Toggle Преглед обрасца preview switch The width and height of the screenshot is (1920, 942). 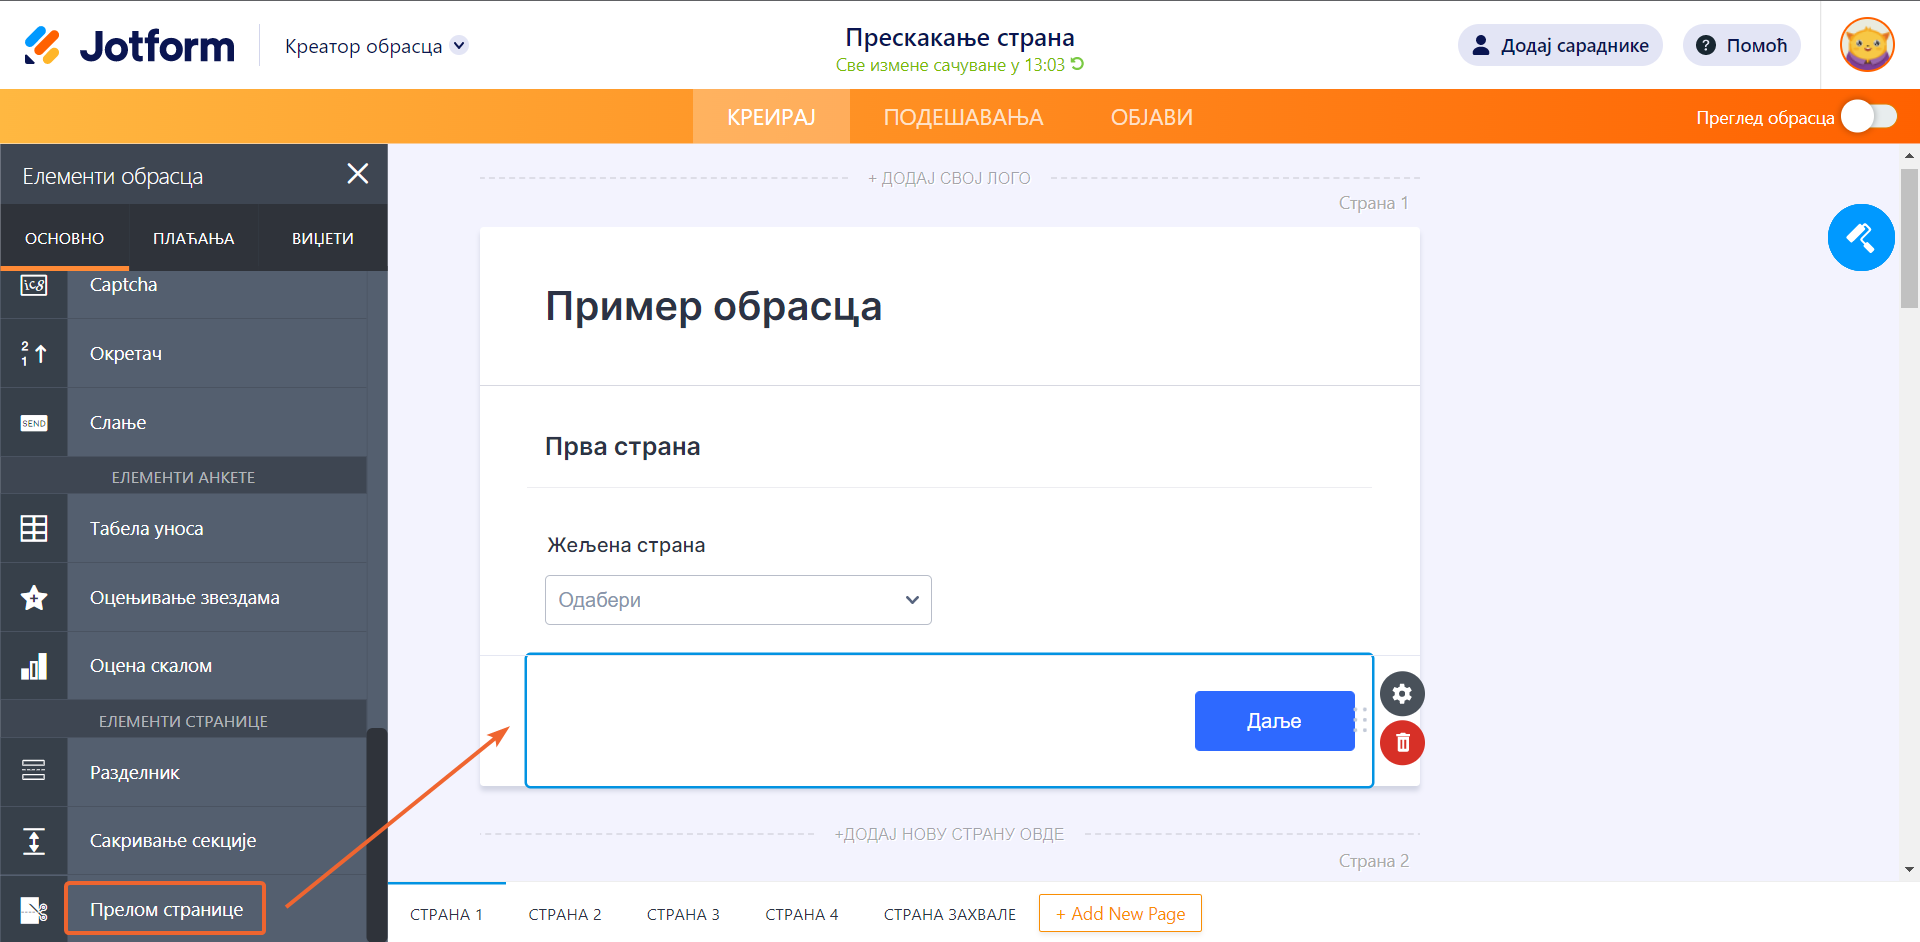pyautogui.click(x=1868, y=116)
